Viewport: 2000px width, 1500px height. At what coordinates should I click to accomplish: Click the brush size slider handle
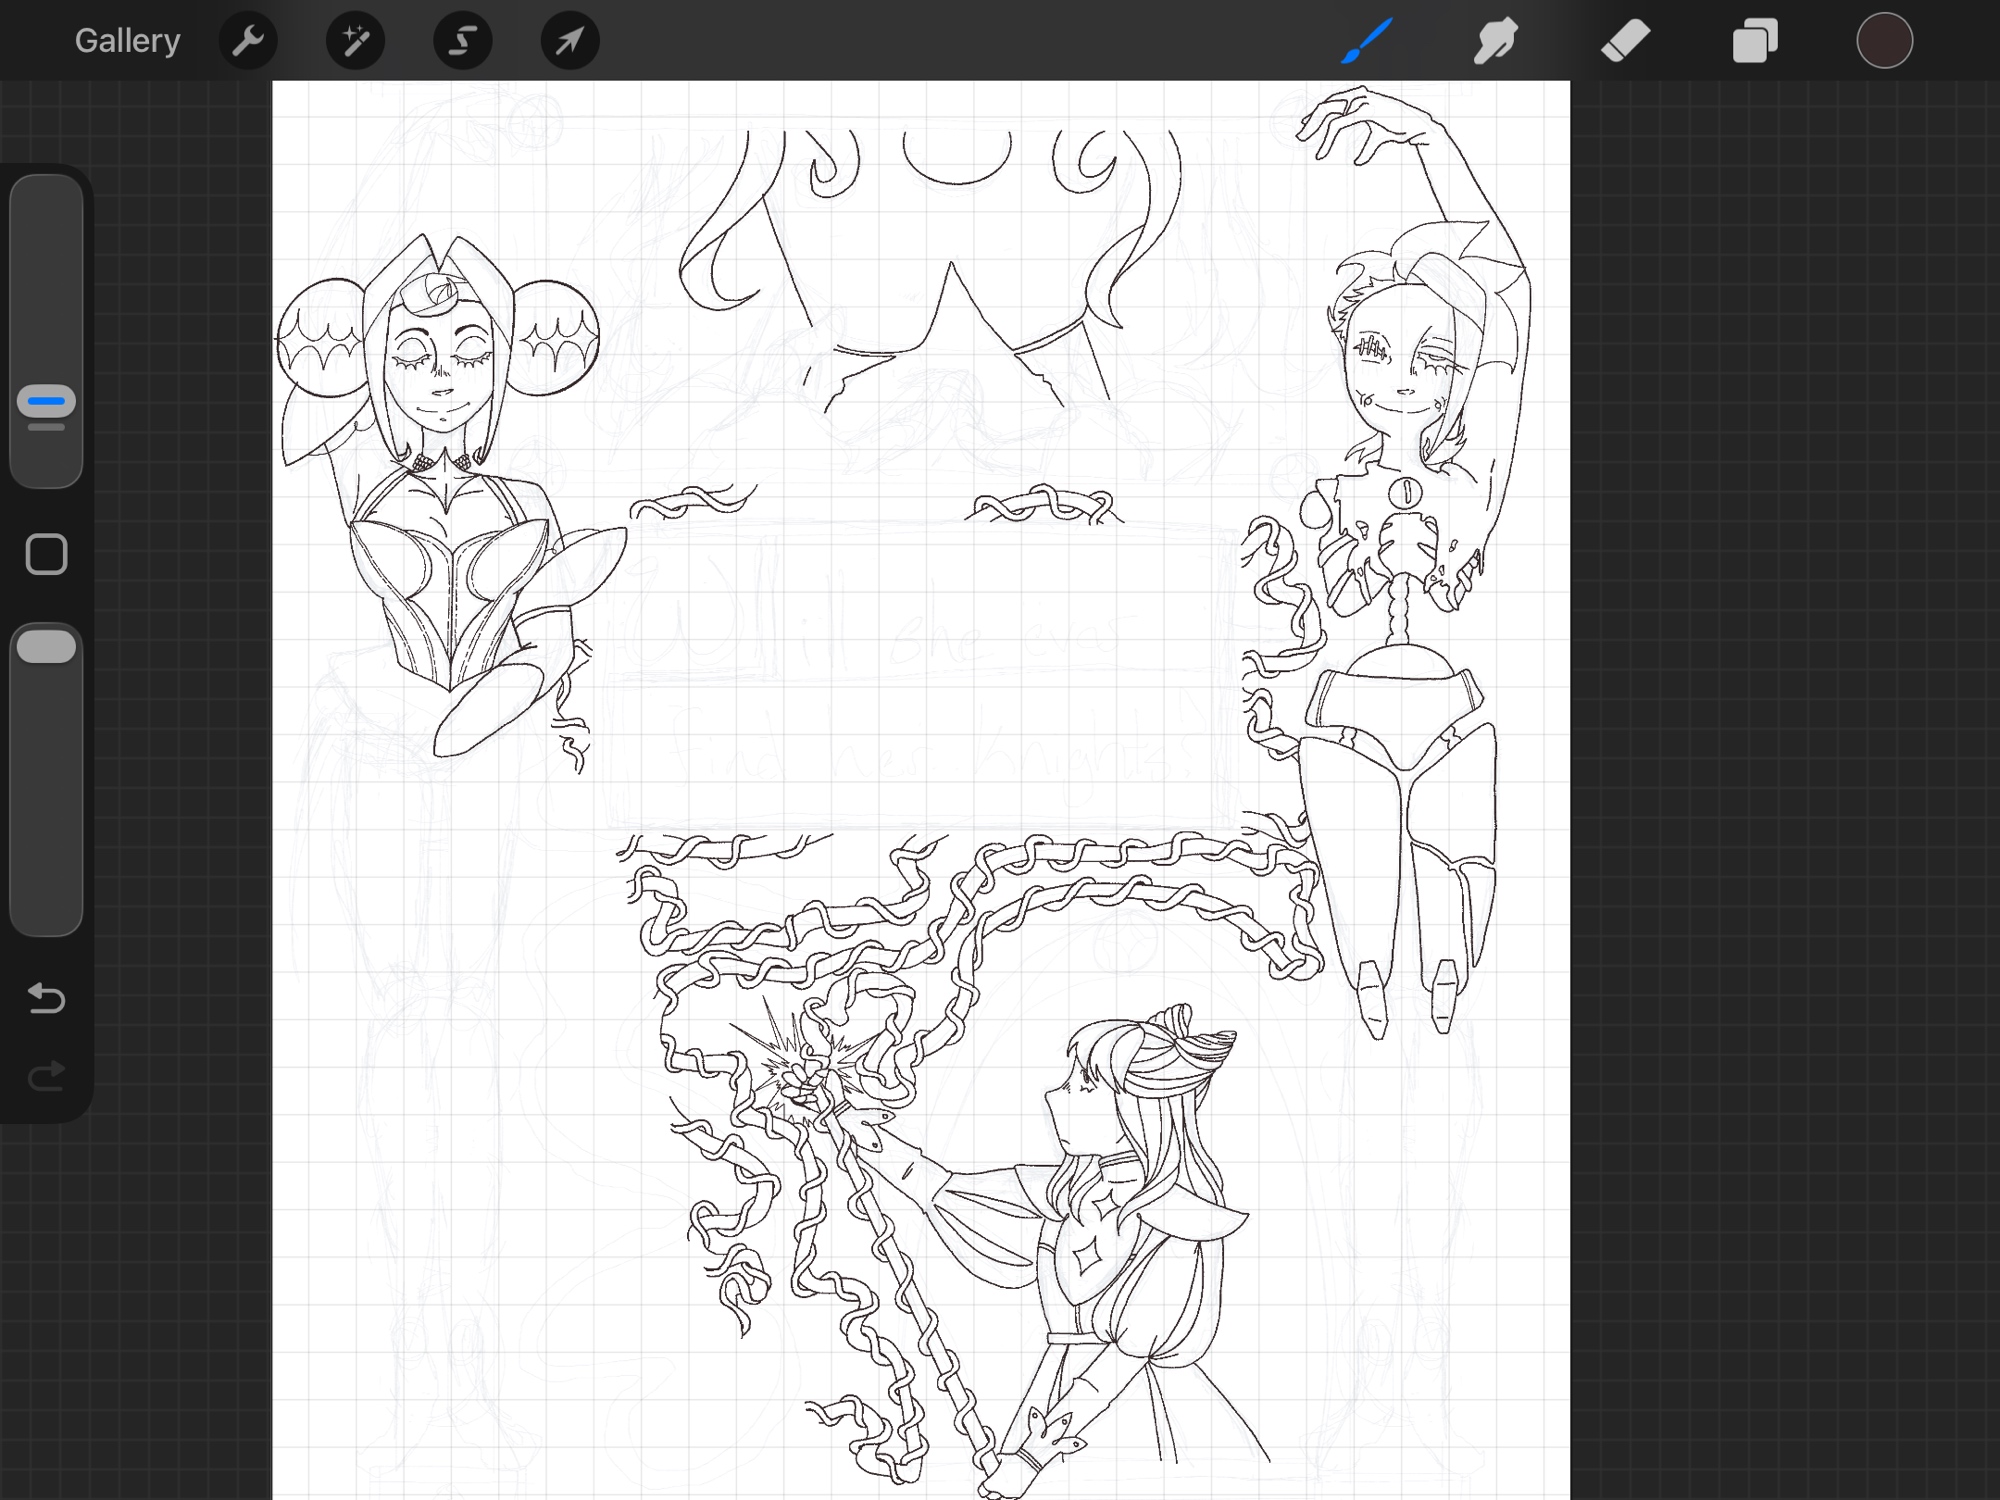[x=46, y=402]
